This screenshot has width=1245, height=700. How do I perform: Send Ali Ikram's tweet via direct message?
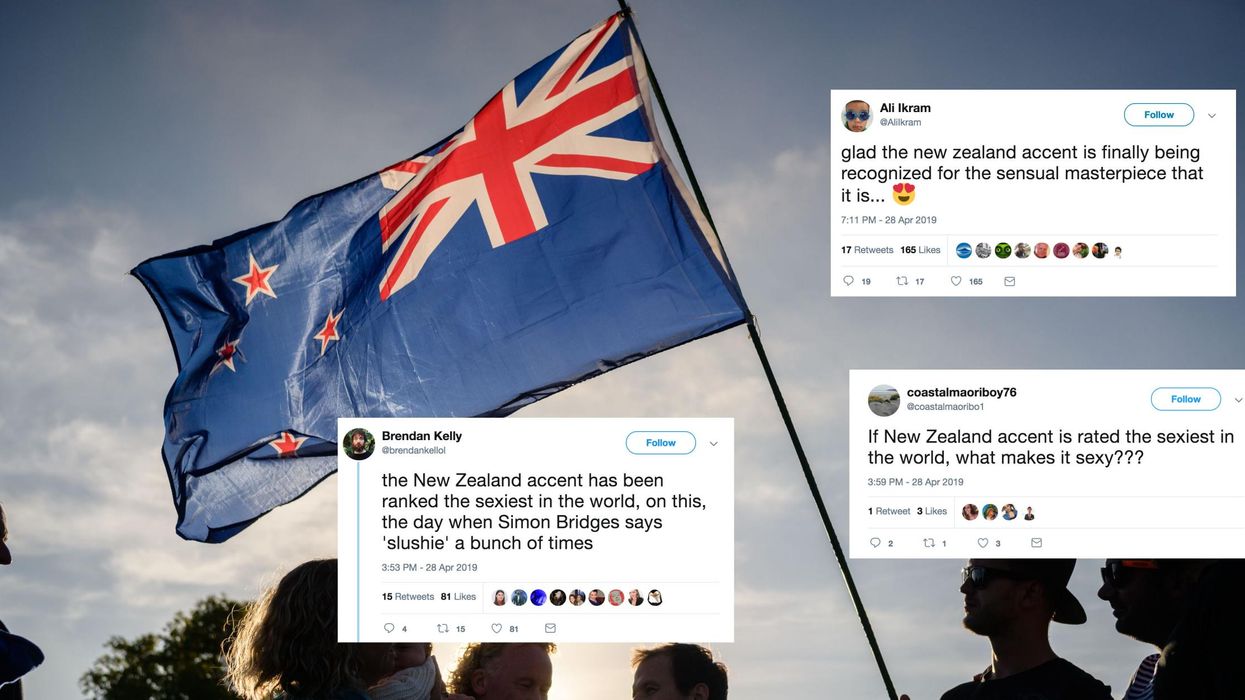[x=1009, y=281]
